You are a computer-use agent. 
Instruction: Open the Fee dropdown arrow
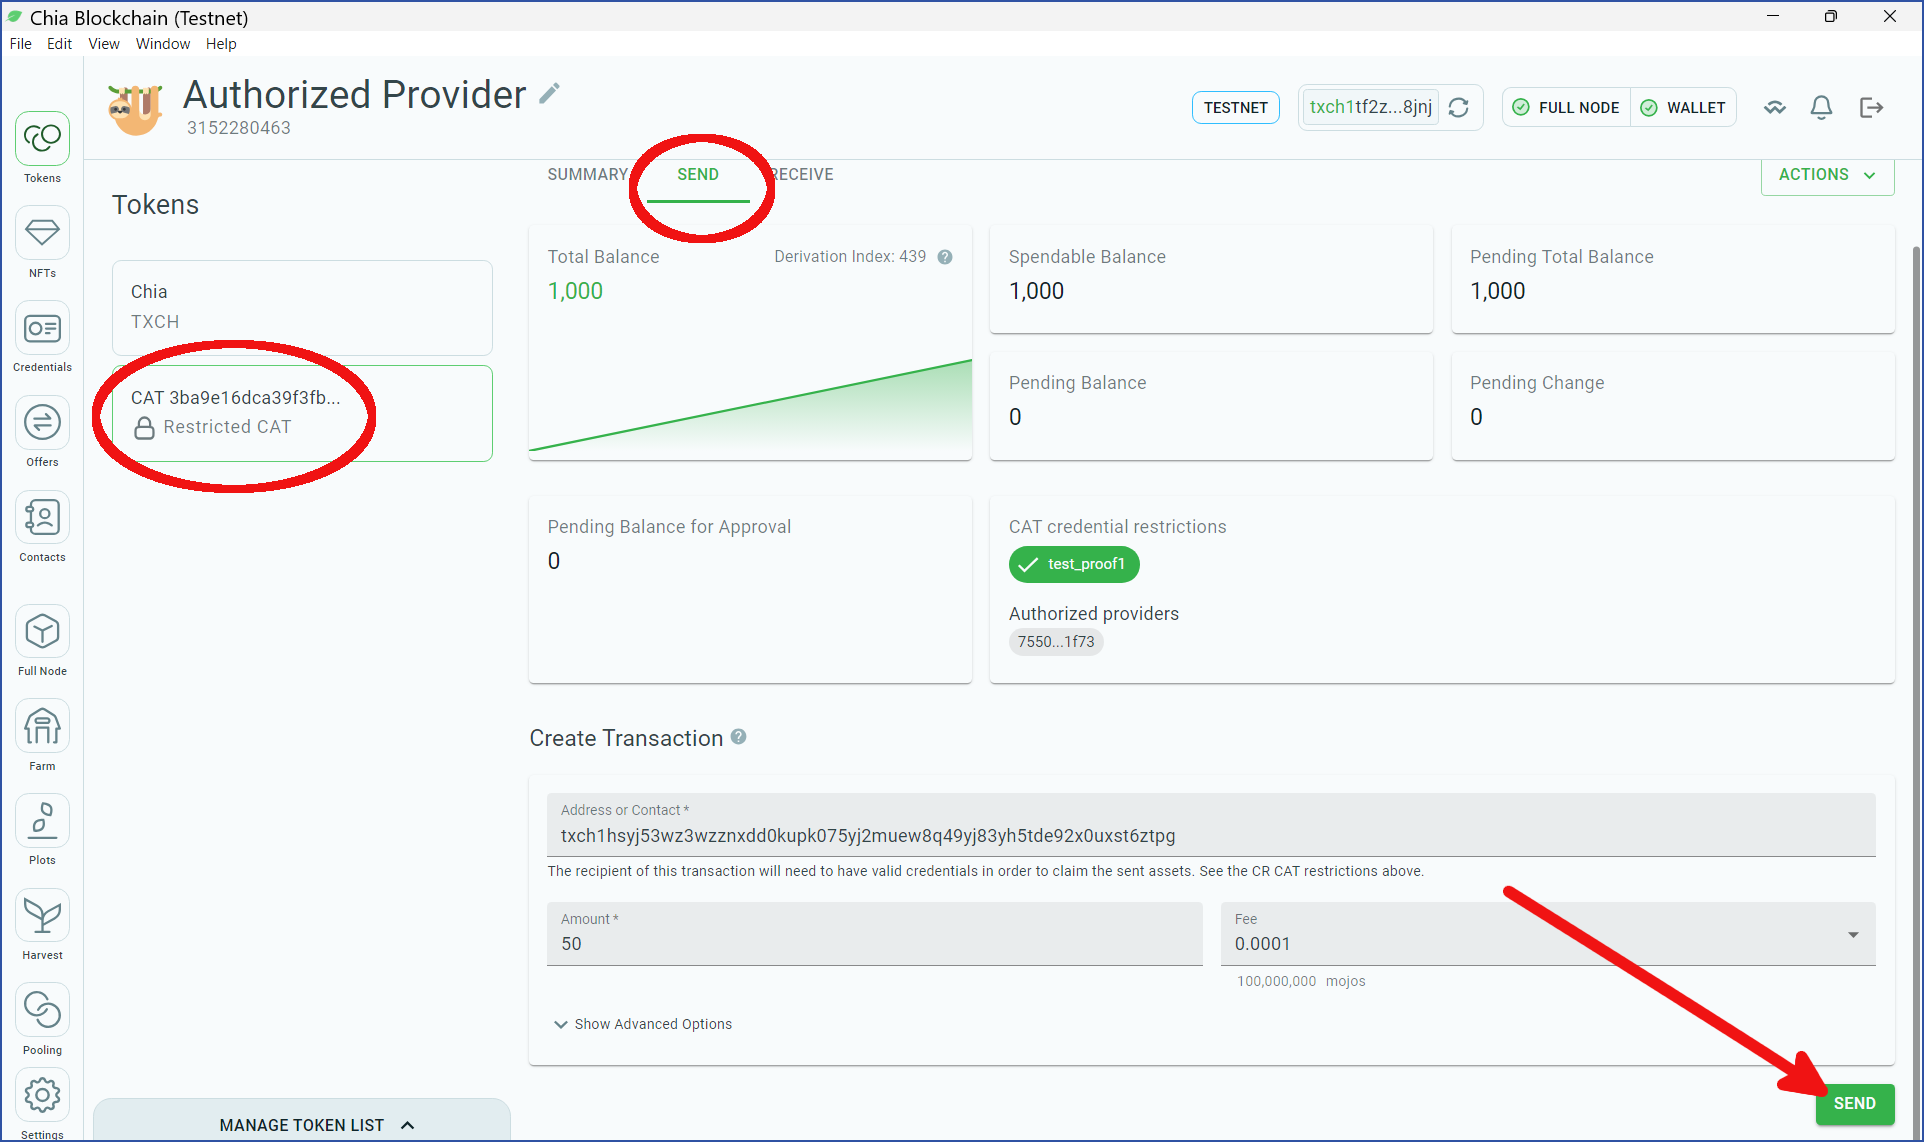(x=1853, y=935)
